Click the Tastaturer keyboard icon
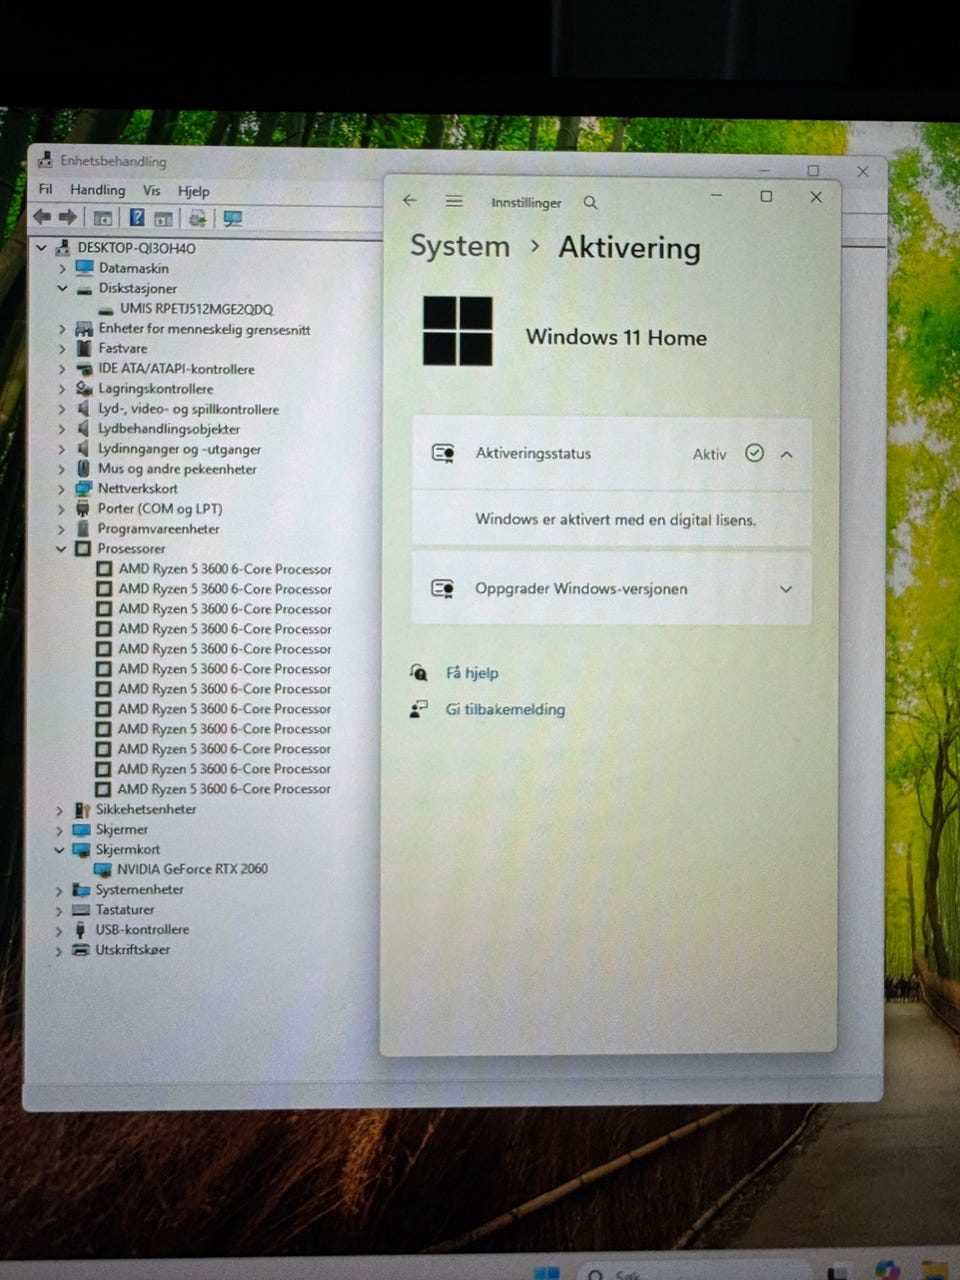This screenshot has width=960, height=1280. (x=82, y=910)
